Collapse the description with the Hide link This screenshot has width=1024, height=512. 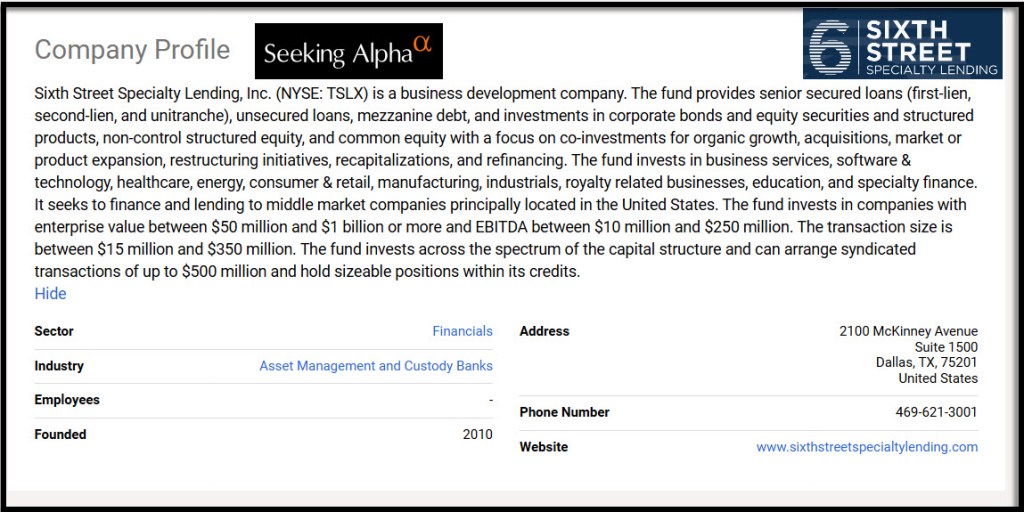coord(50,293)
